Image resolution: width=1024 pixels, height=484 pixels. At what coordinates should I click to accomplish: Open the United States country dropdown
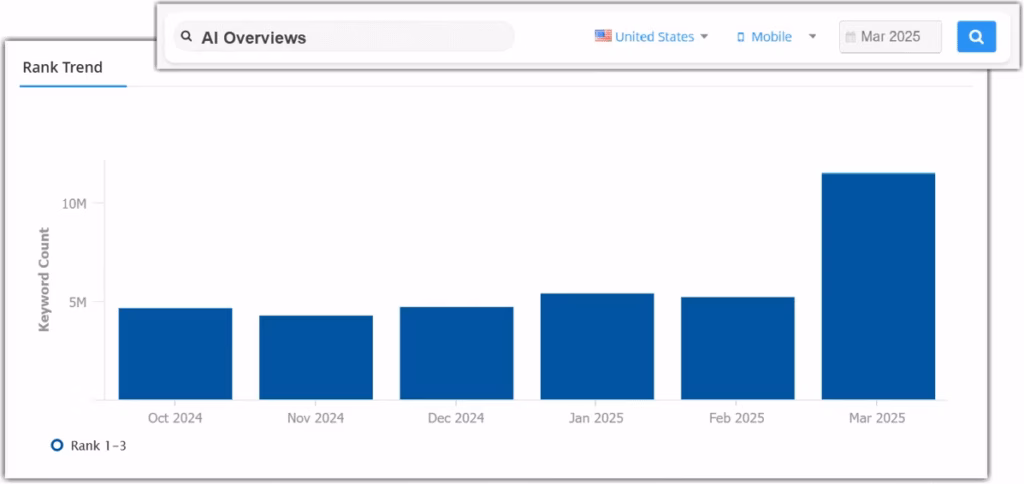click(654, 37)
